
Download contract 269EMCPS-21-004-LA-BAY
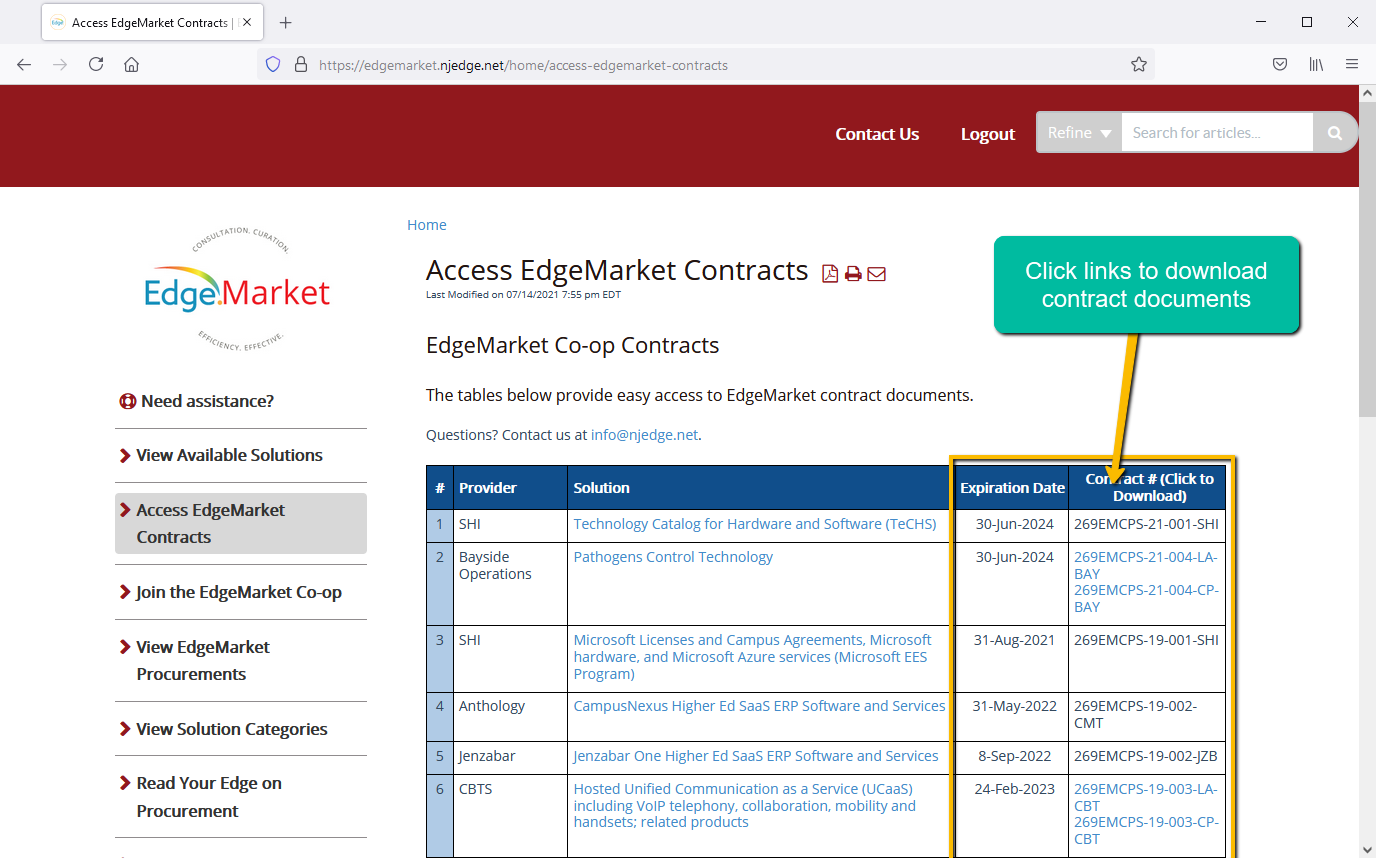tap(1146, 565)
